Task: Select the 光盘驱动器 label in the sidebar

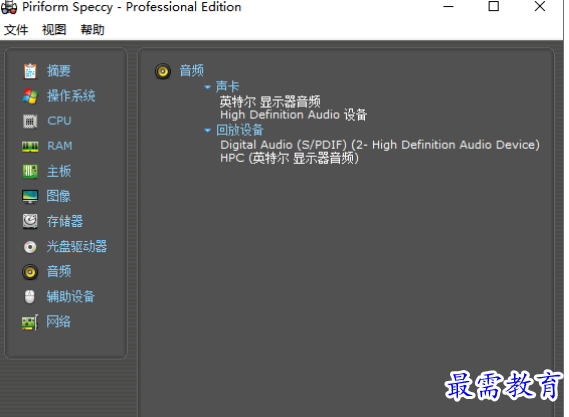Action: point(77,246)
